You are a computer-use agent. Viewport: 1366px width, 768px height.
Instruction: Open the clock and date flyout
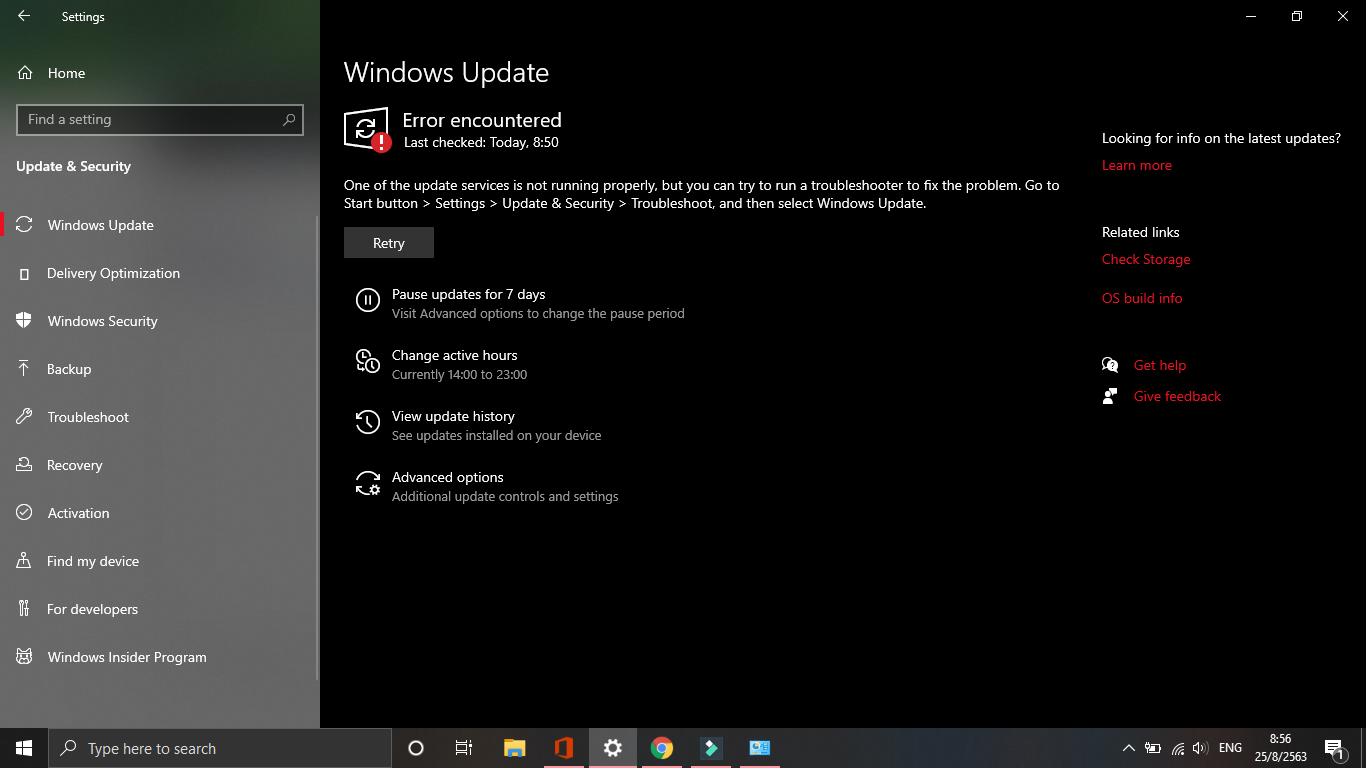click(1280, 748)
